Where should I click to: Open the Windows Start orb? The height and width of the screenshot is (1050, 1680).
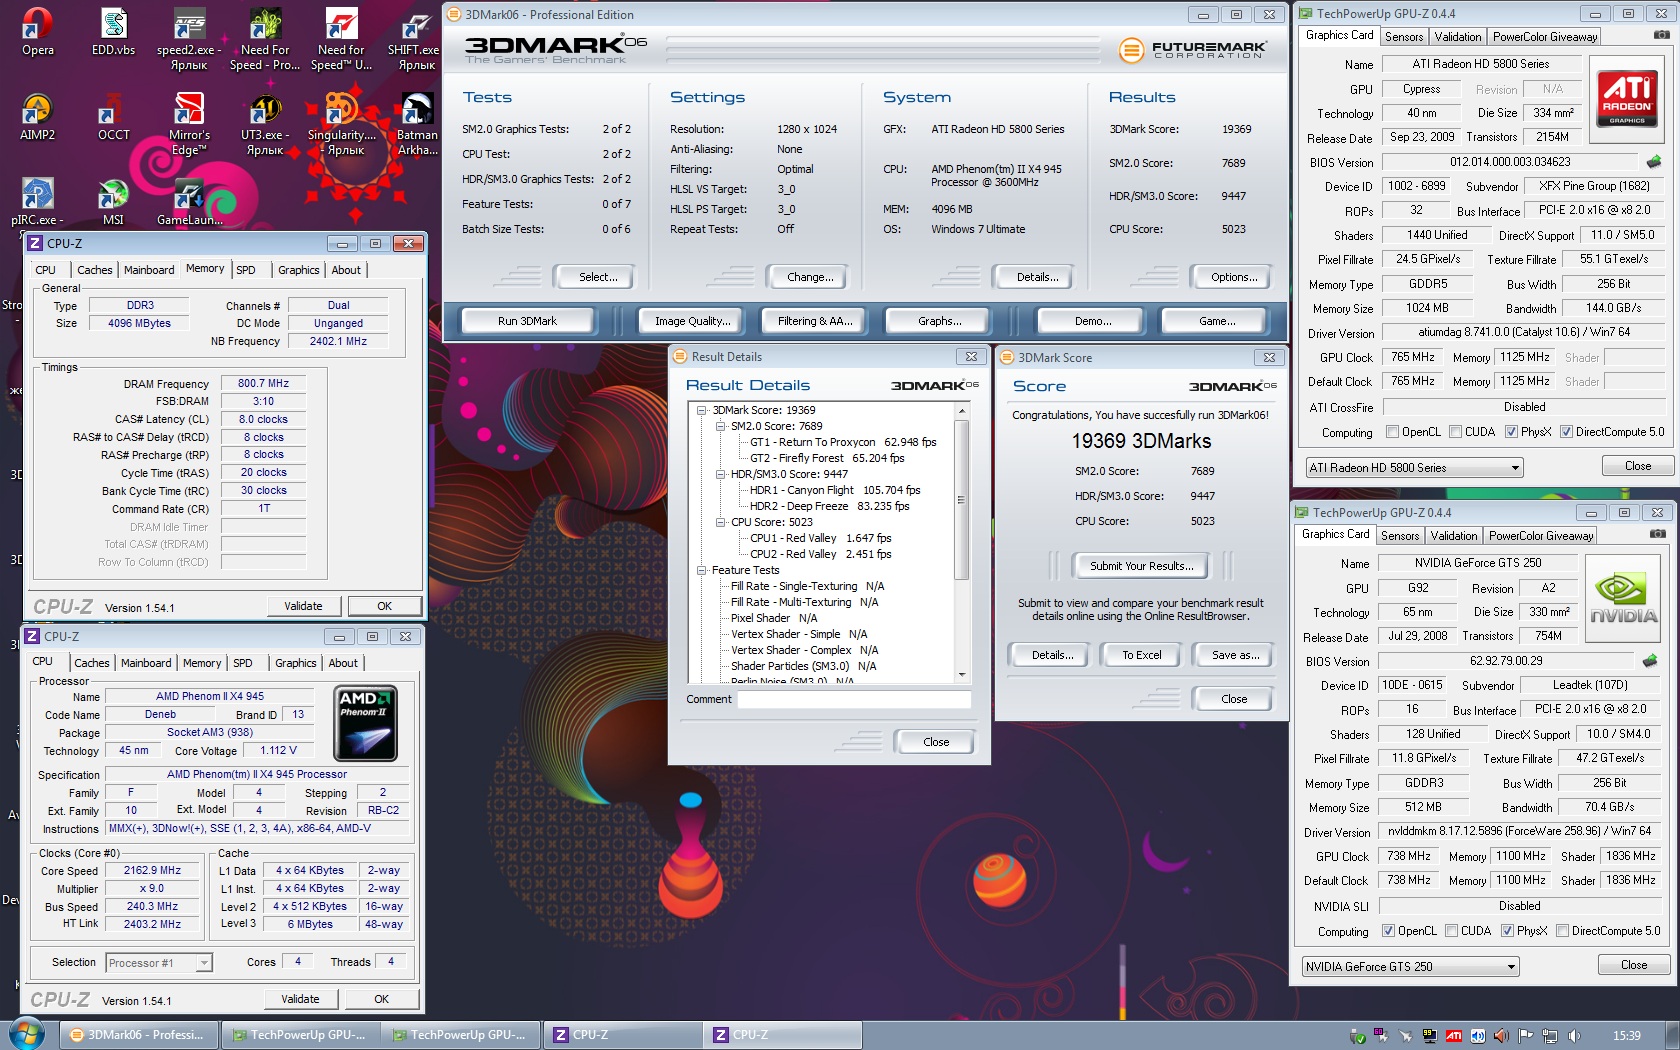tap(25, 1034)
